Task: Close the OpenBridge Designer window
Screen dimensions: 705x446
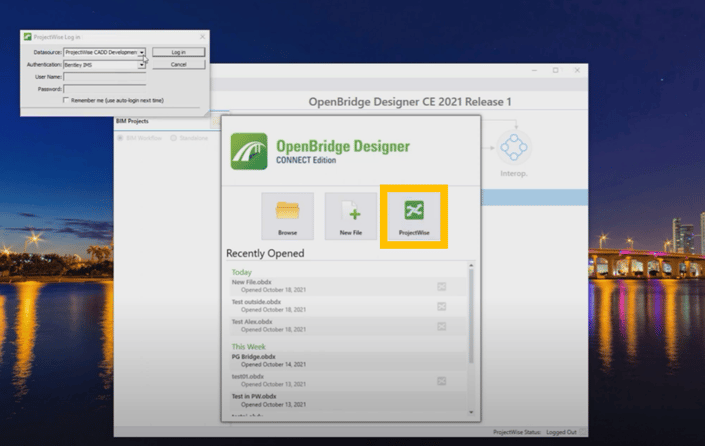Action: coord(577,71)
